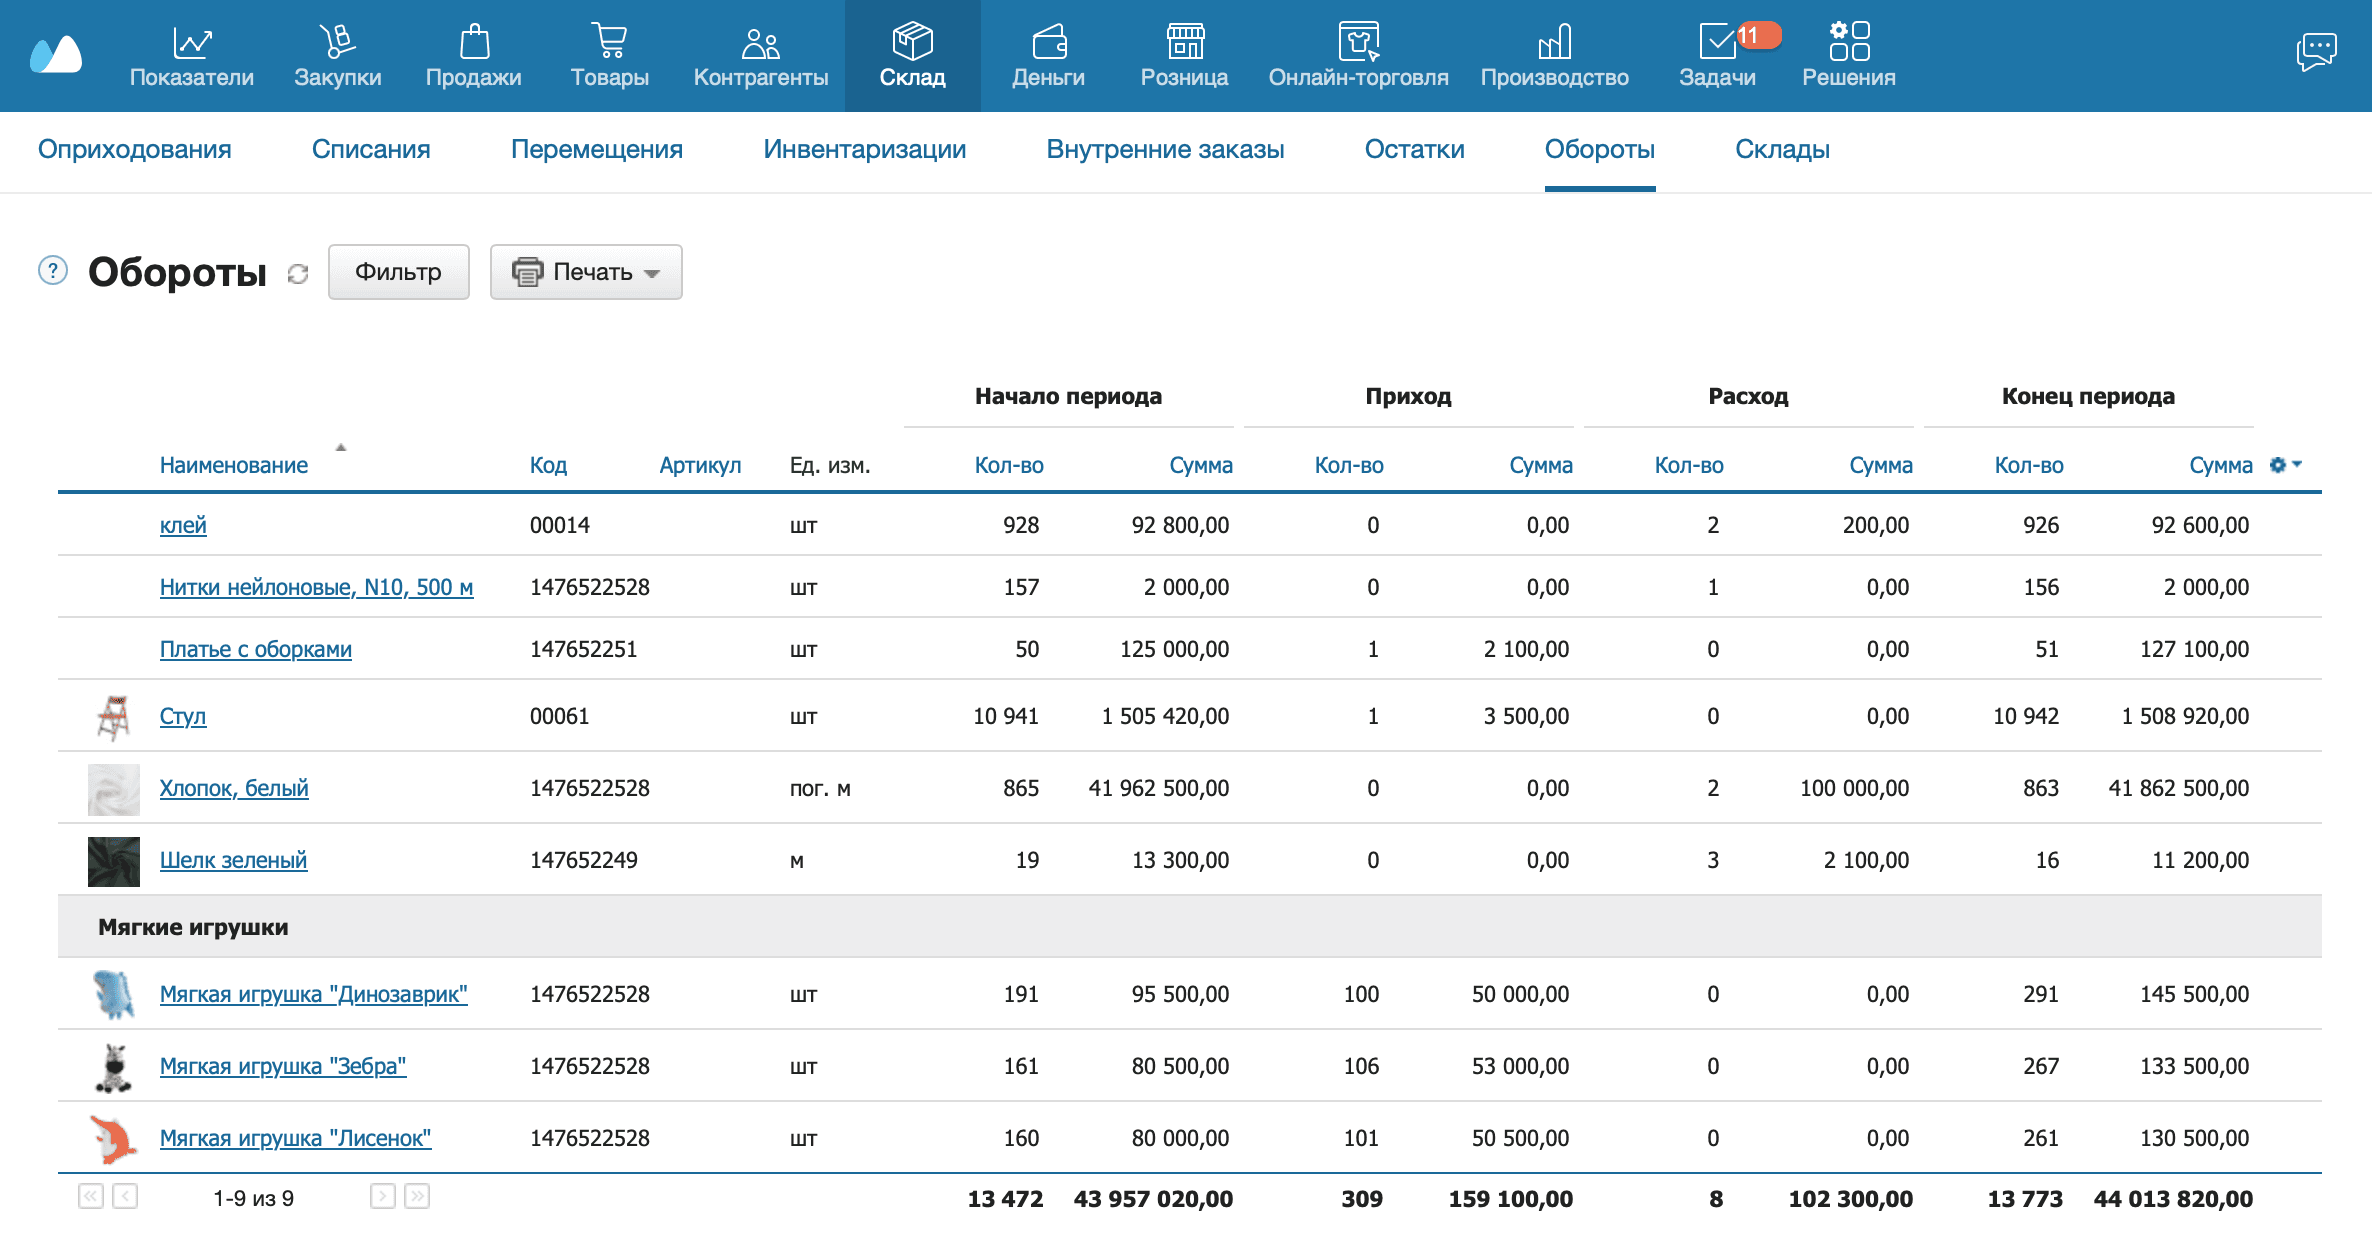Open help via the question mark icon
Viewport: 2372px width, 1258px height.
pos(51,270)
